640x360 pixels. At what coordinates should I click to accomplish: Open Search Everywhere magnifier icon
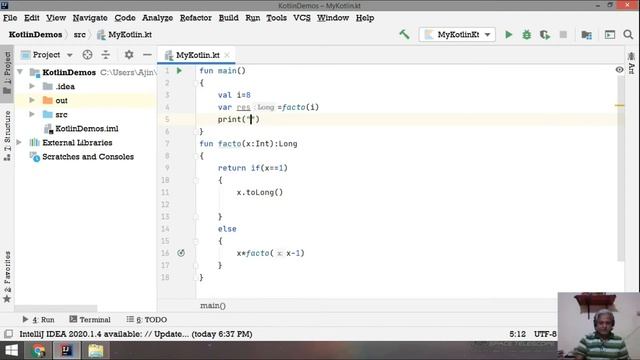(x=628, y=35)
